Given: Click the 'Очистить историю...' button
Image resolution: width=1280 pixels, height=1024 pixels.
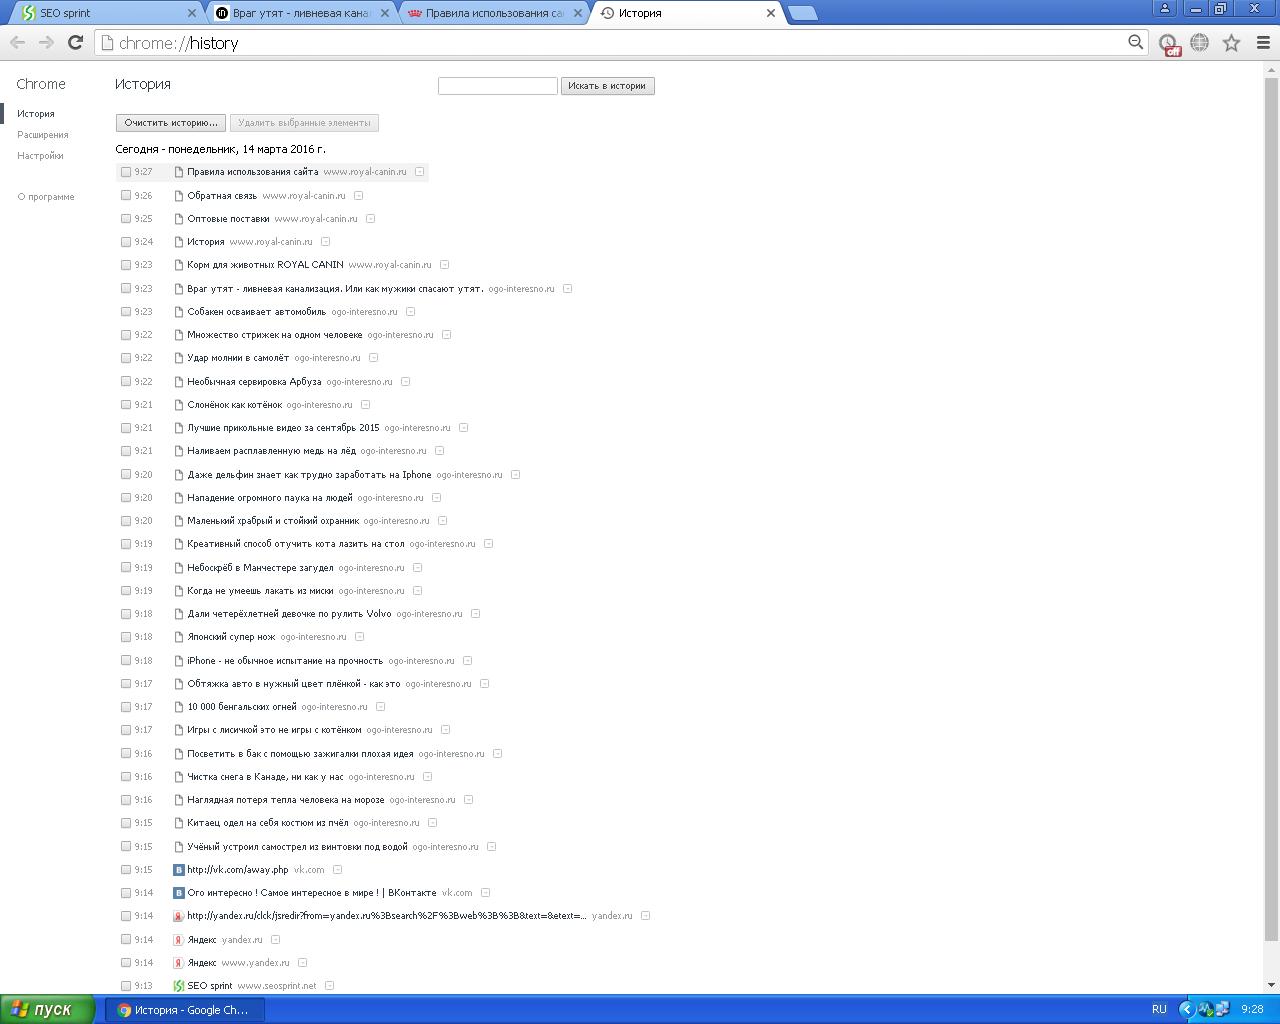Looking at the screenshot, I should coord(170,123).
